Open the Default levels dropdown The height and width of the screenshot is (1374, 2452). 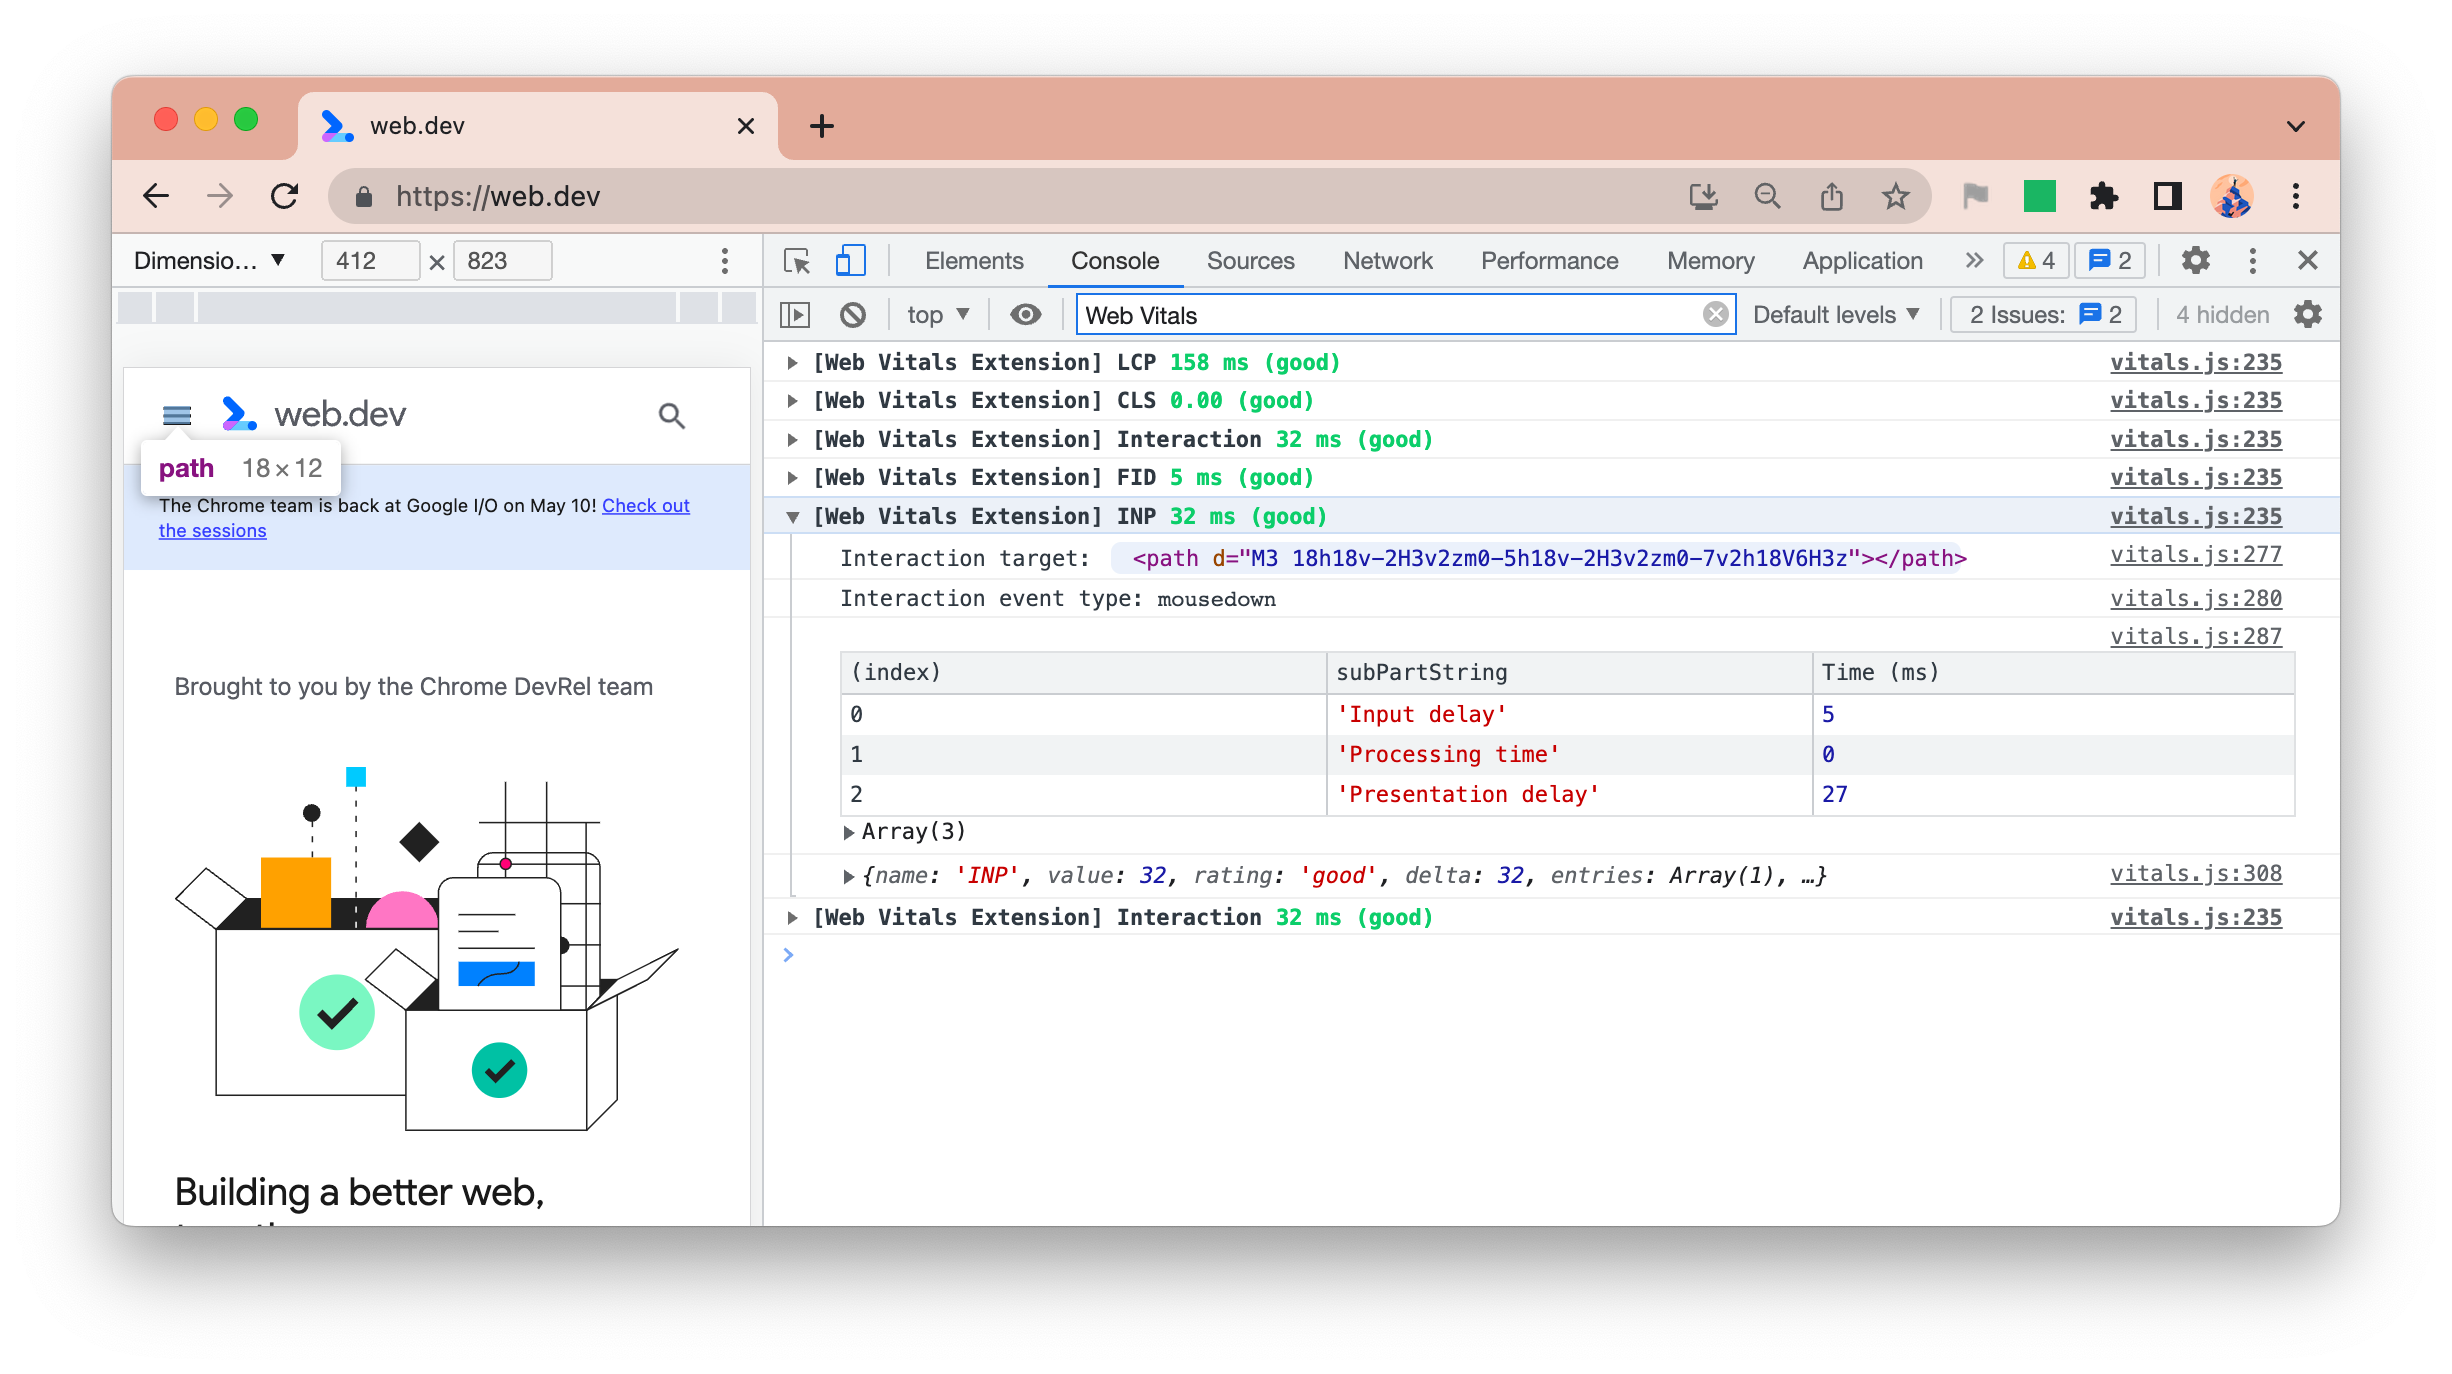pyautogui.click(x=1837, y=315)
